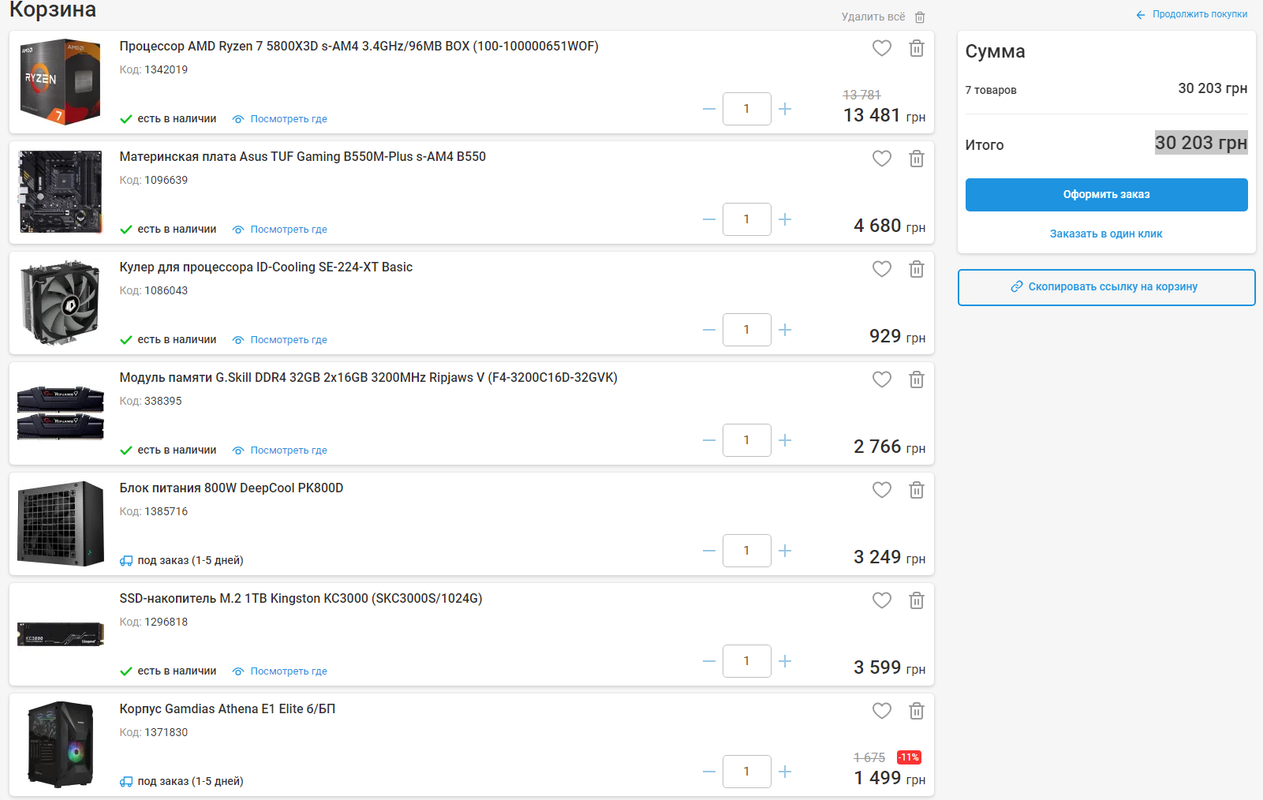The height and width of the screenshot is (800, 1263).
Task: Click 'Посмотреть где' for Ryzen 7 5800X3D
Action: coord(280,119)
